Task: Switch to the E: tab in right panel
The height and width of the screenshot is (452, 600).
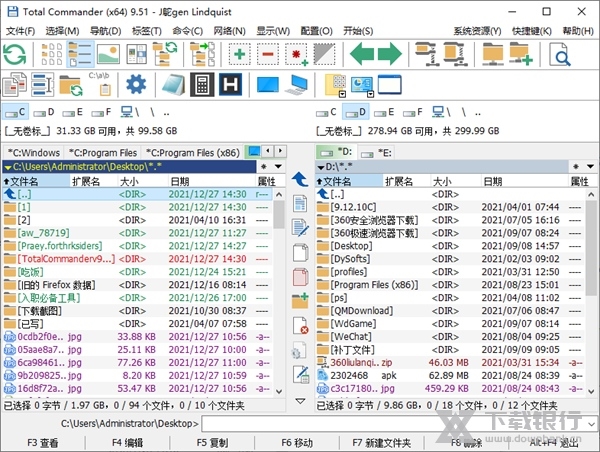Action: (x=377, y=153)
